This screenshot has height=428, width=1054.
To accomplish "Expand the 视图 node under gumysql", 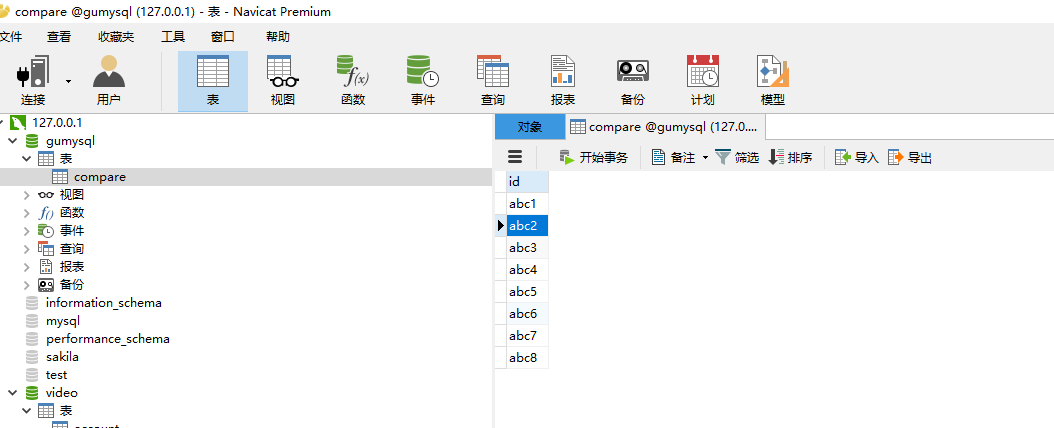I will point(26,195).
